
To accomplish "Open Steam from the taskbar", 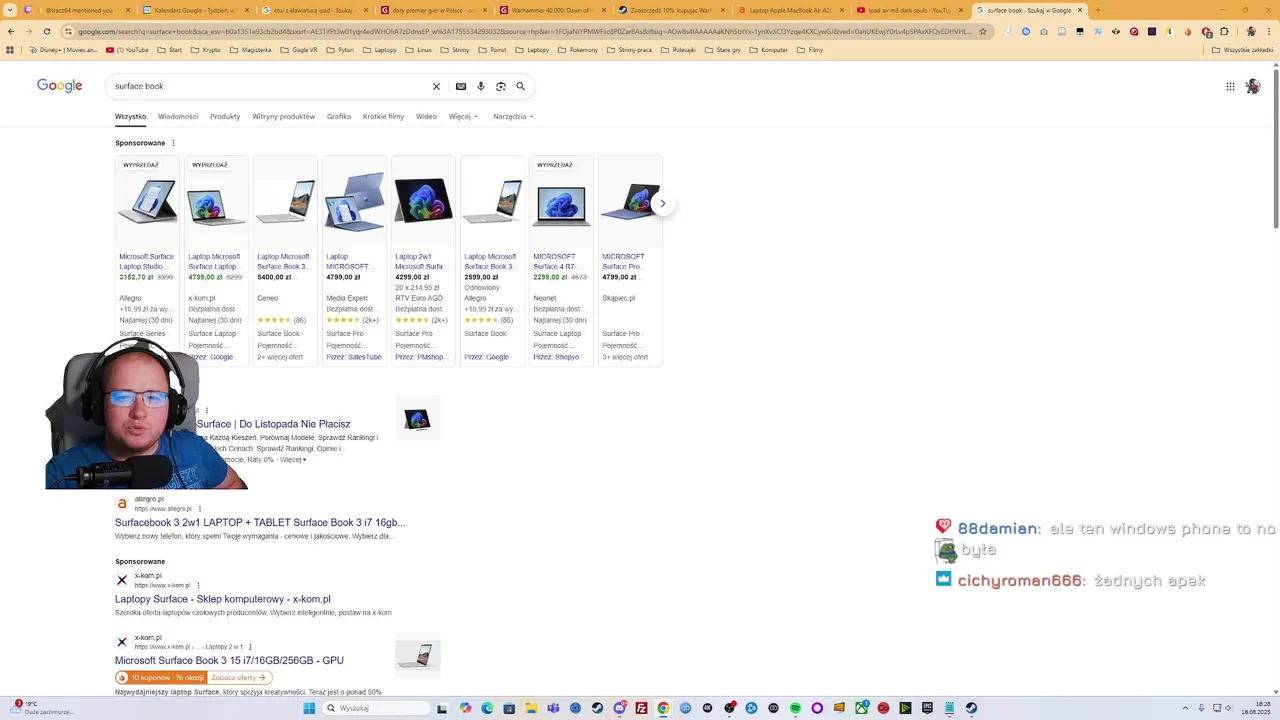I will (x=597, y=708).
